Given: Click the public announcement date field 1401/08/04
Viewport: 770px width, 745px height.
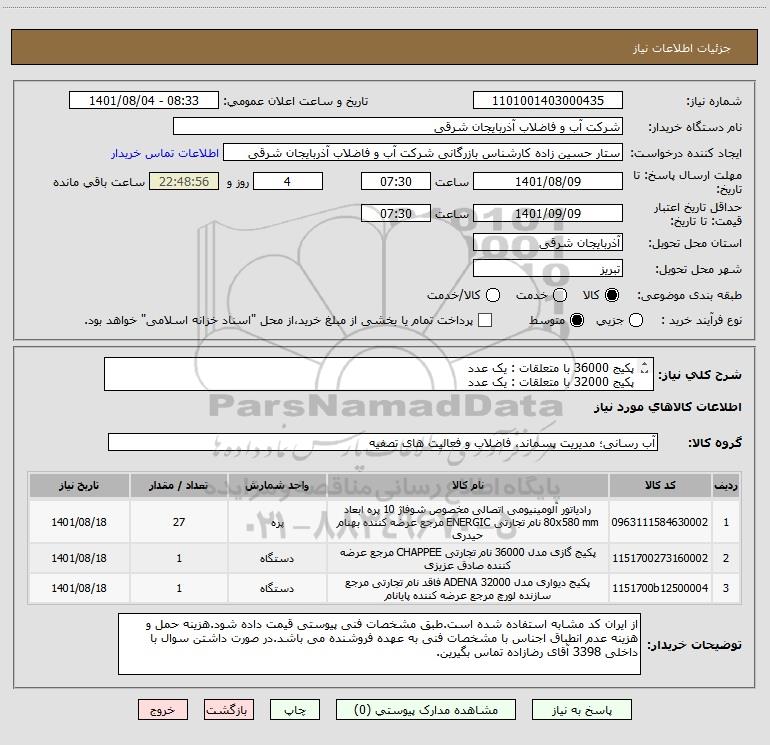Looking at the screenshot, I should [x=144, y=100].
